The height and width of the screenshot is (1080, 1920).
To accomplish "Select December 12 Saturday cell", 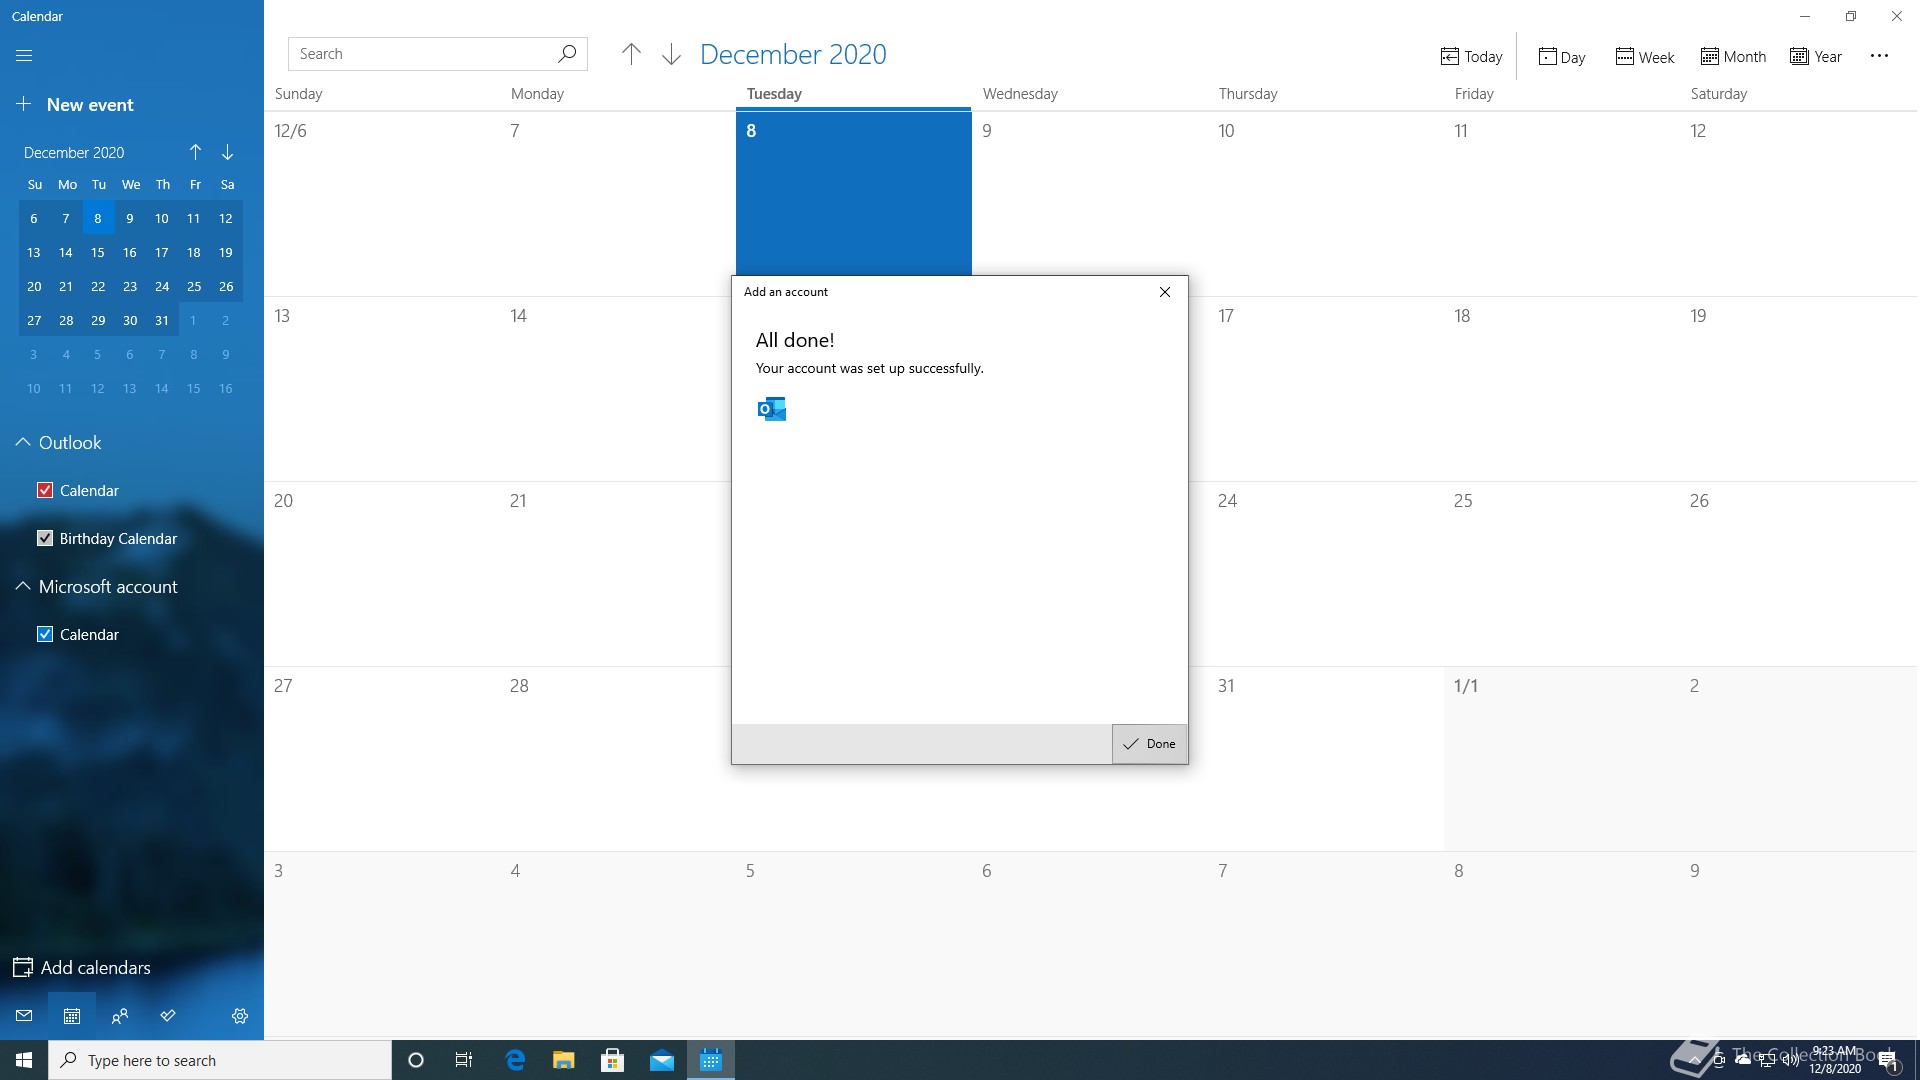I will click(1798, 204).
